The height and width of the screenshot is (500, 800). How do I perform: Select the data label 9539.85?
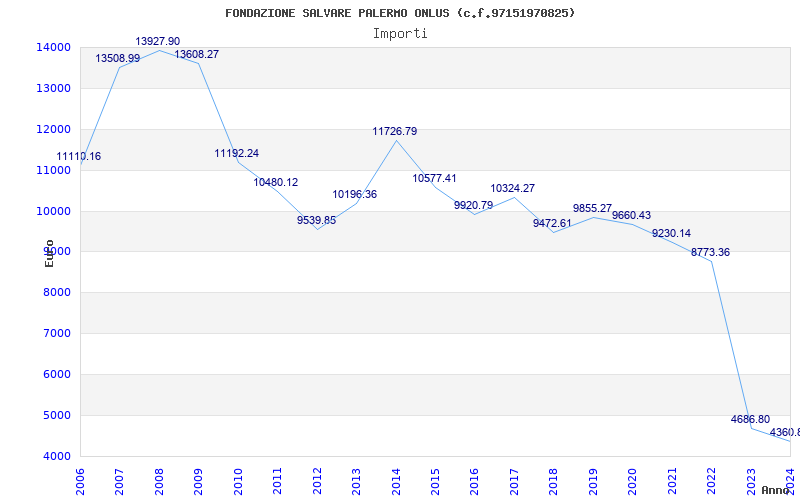[x=316, y=220]
